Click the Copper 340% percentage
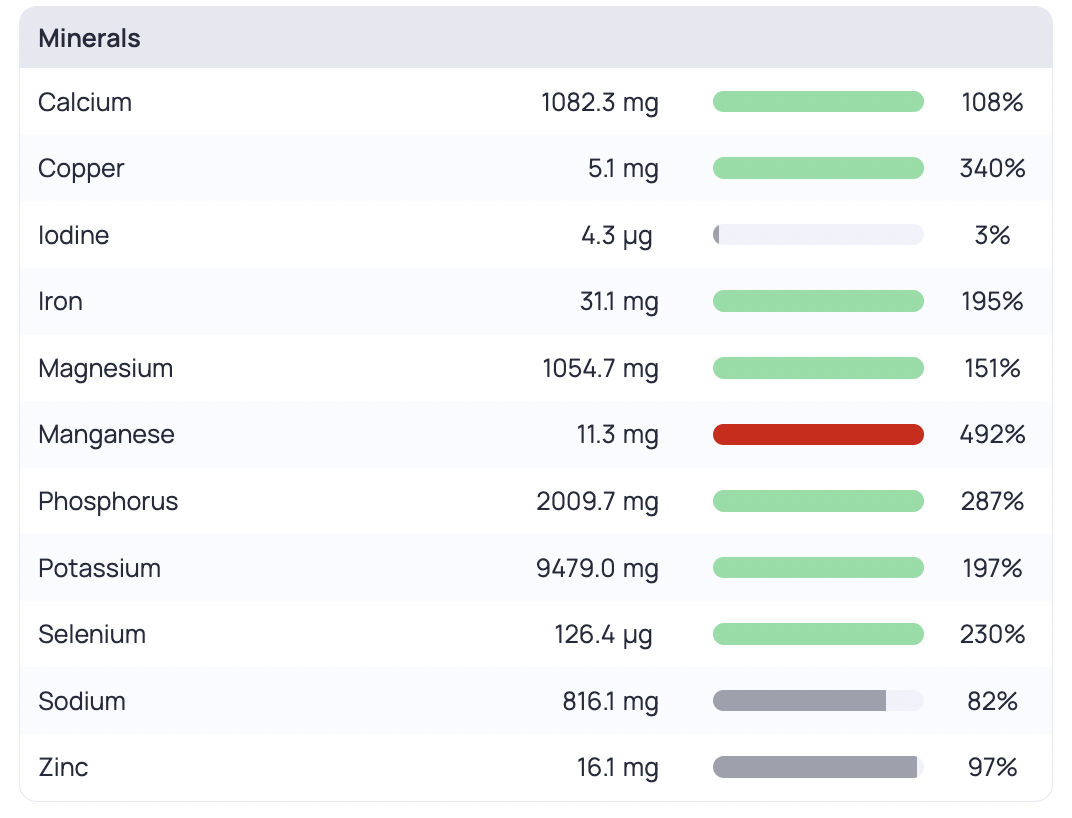Image resolution: width=1072 pixels, height=818 pixels. [992, 168]
